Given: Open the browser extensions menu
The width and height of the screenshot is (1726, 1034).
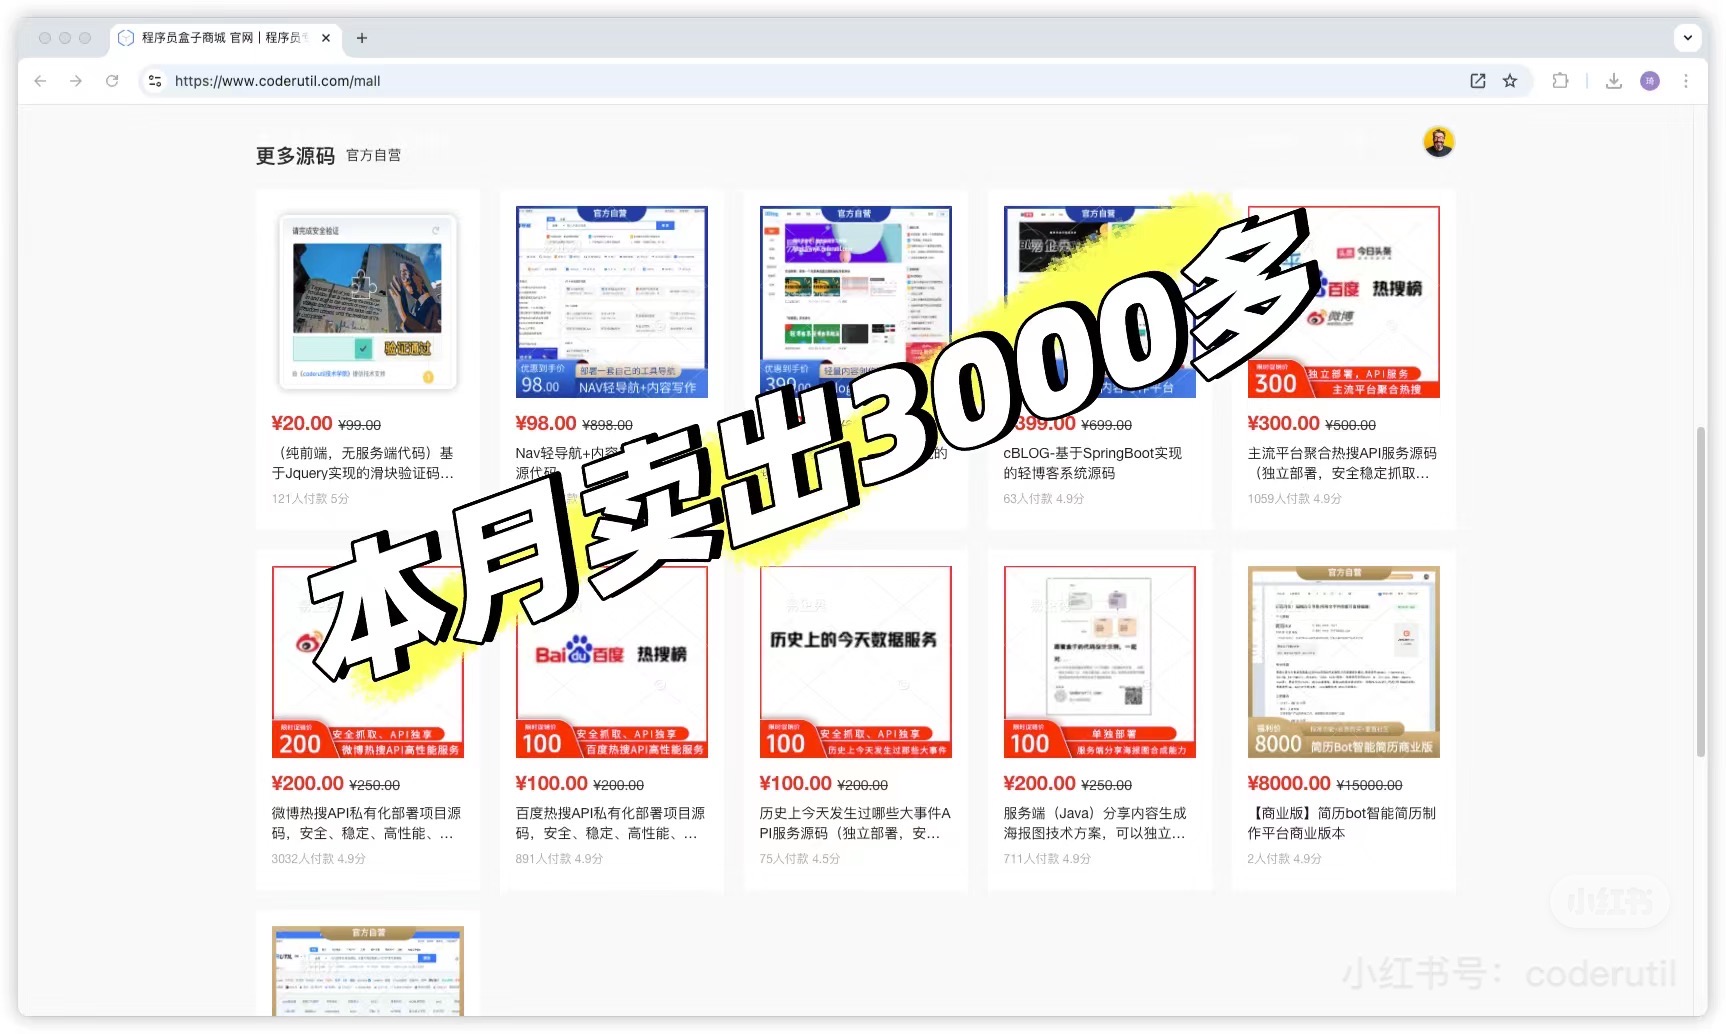Looking at the screenshot, I should 1560,81.
